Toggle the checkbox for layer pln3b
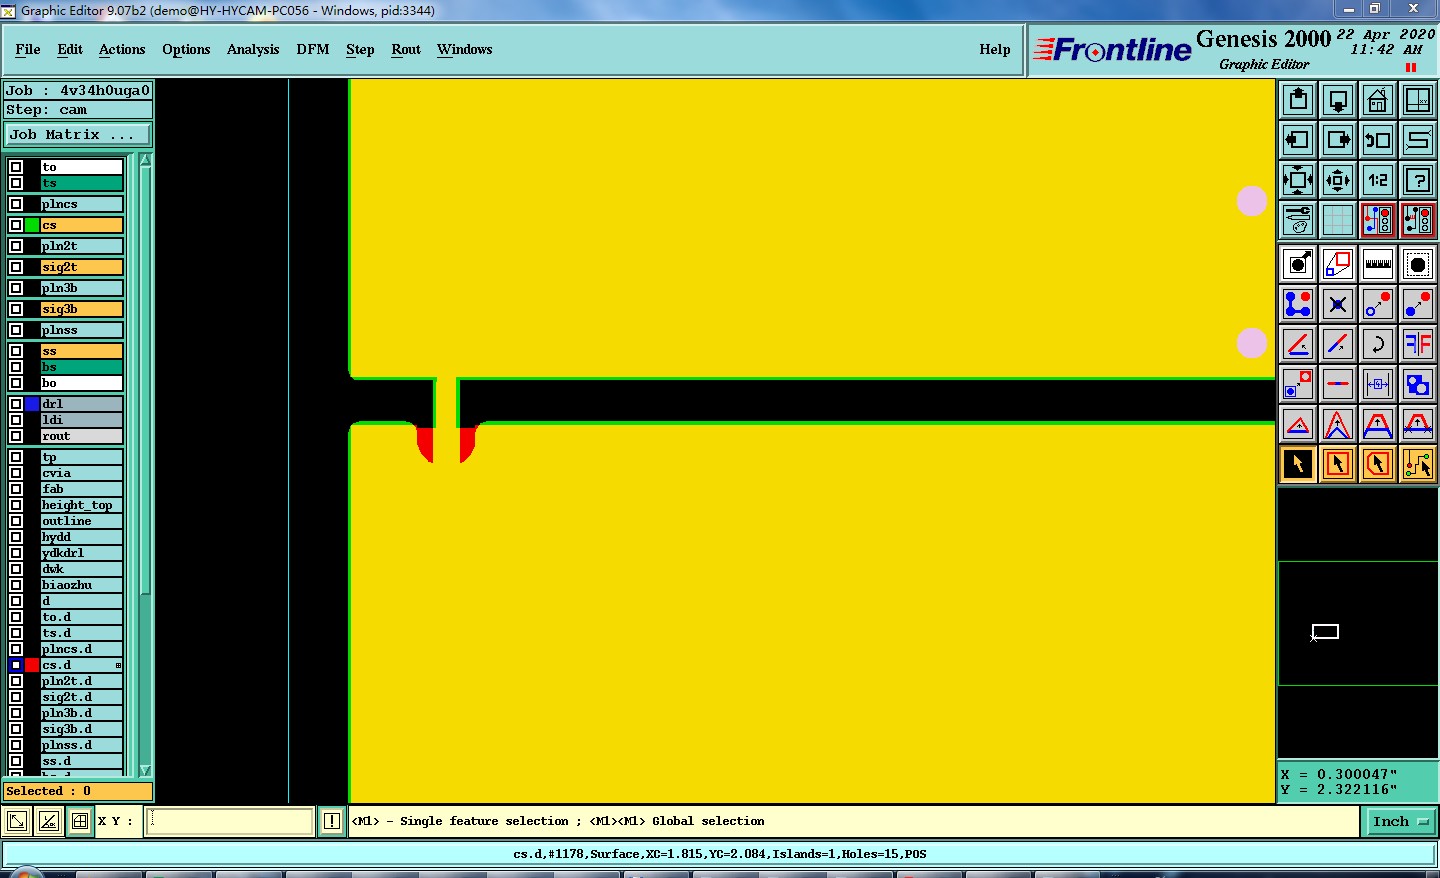 [16, 288]
